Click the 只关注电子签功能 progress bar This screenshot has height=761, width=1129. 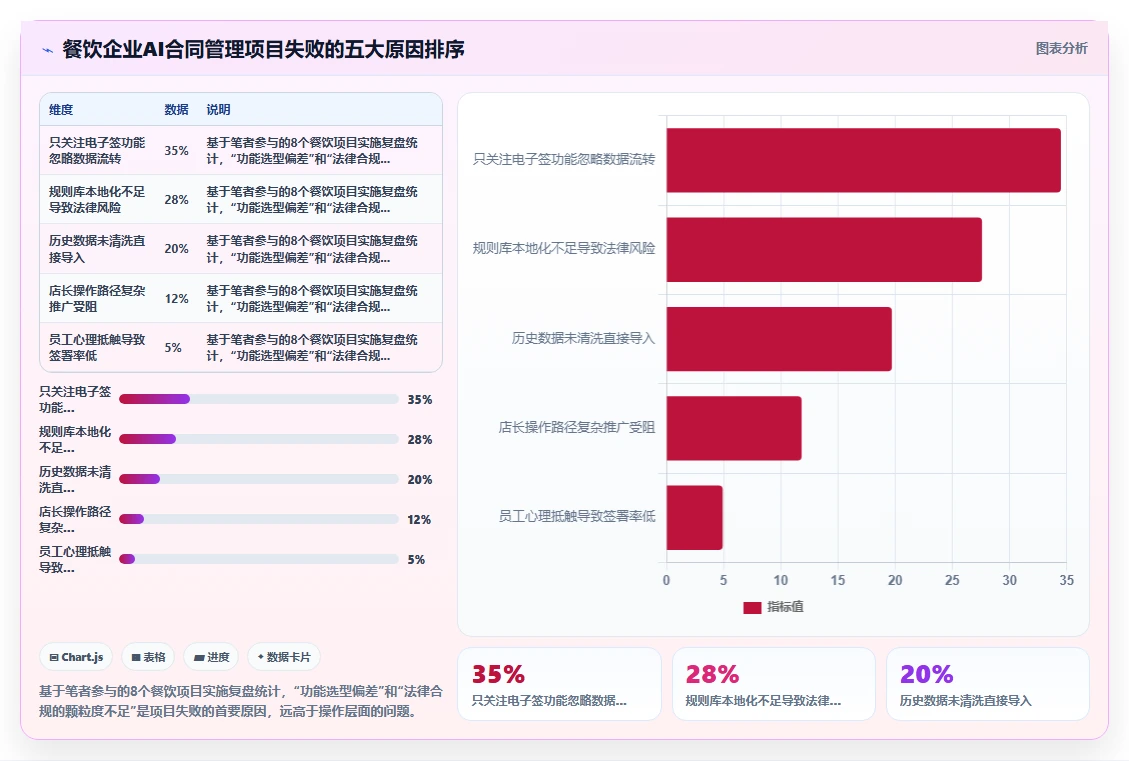258,399
